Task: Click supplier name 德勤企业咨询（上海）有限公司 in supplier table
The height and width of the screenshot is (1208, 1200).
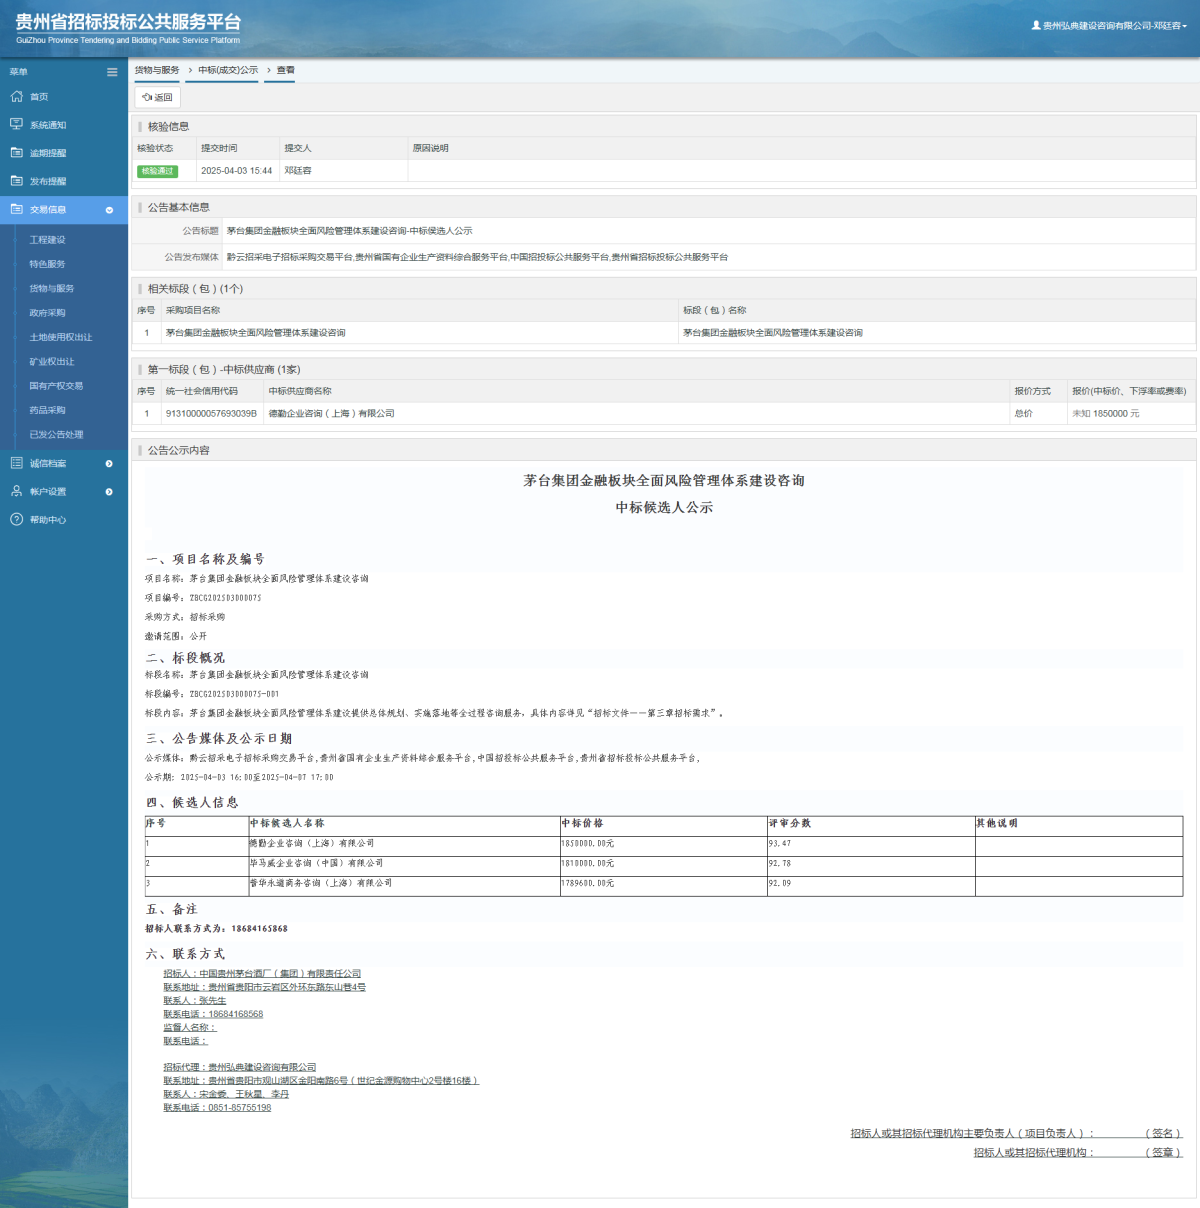Action: tap(331, 413)
